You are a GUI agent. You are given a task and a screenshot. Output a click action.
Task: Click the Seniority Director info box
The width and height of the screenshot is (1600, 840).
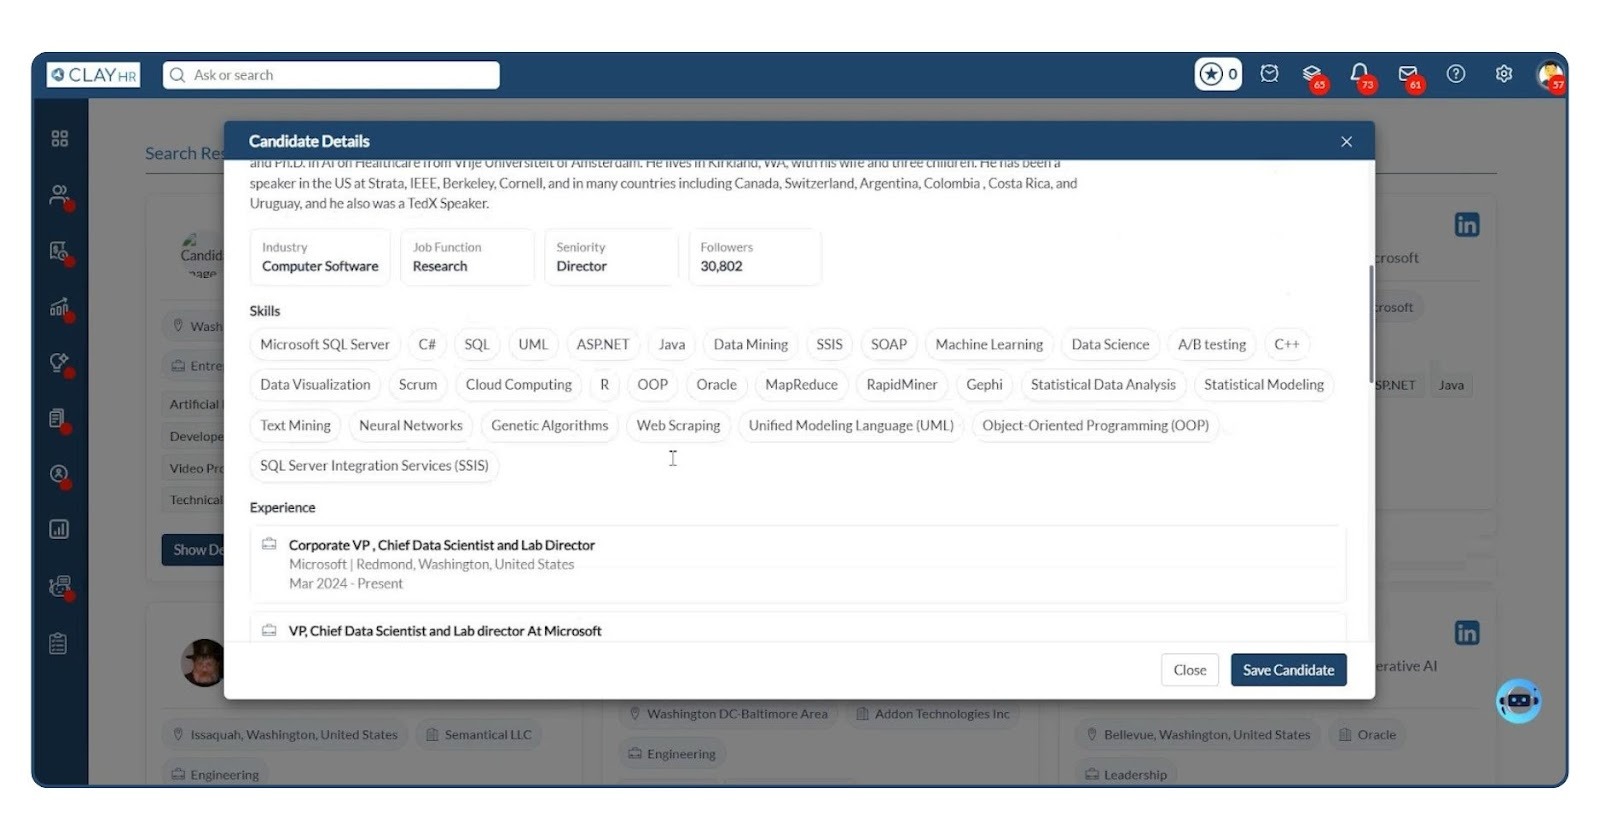[611, 257]
